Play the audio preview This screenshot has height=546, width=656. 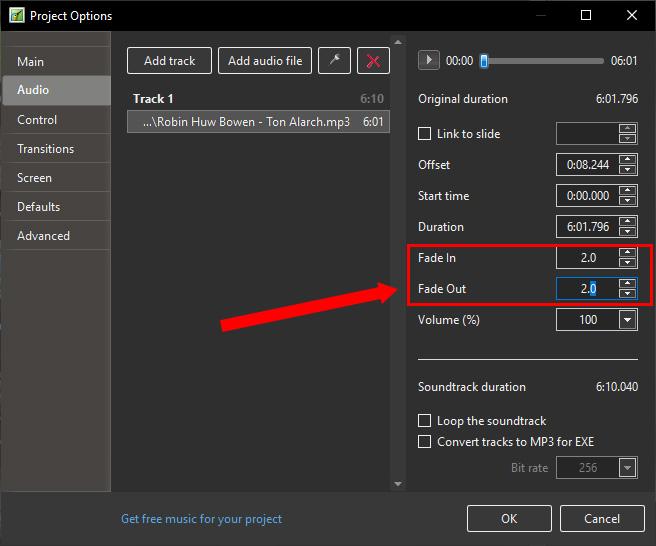tap(428, 60)
